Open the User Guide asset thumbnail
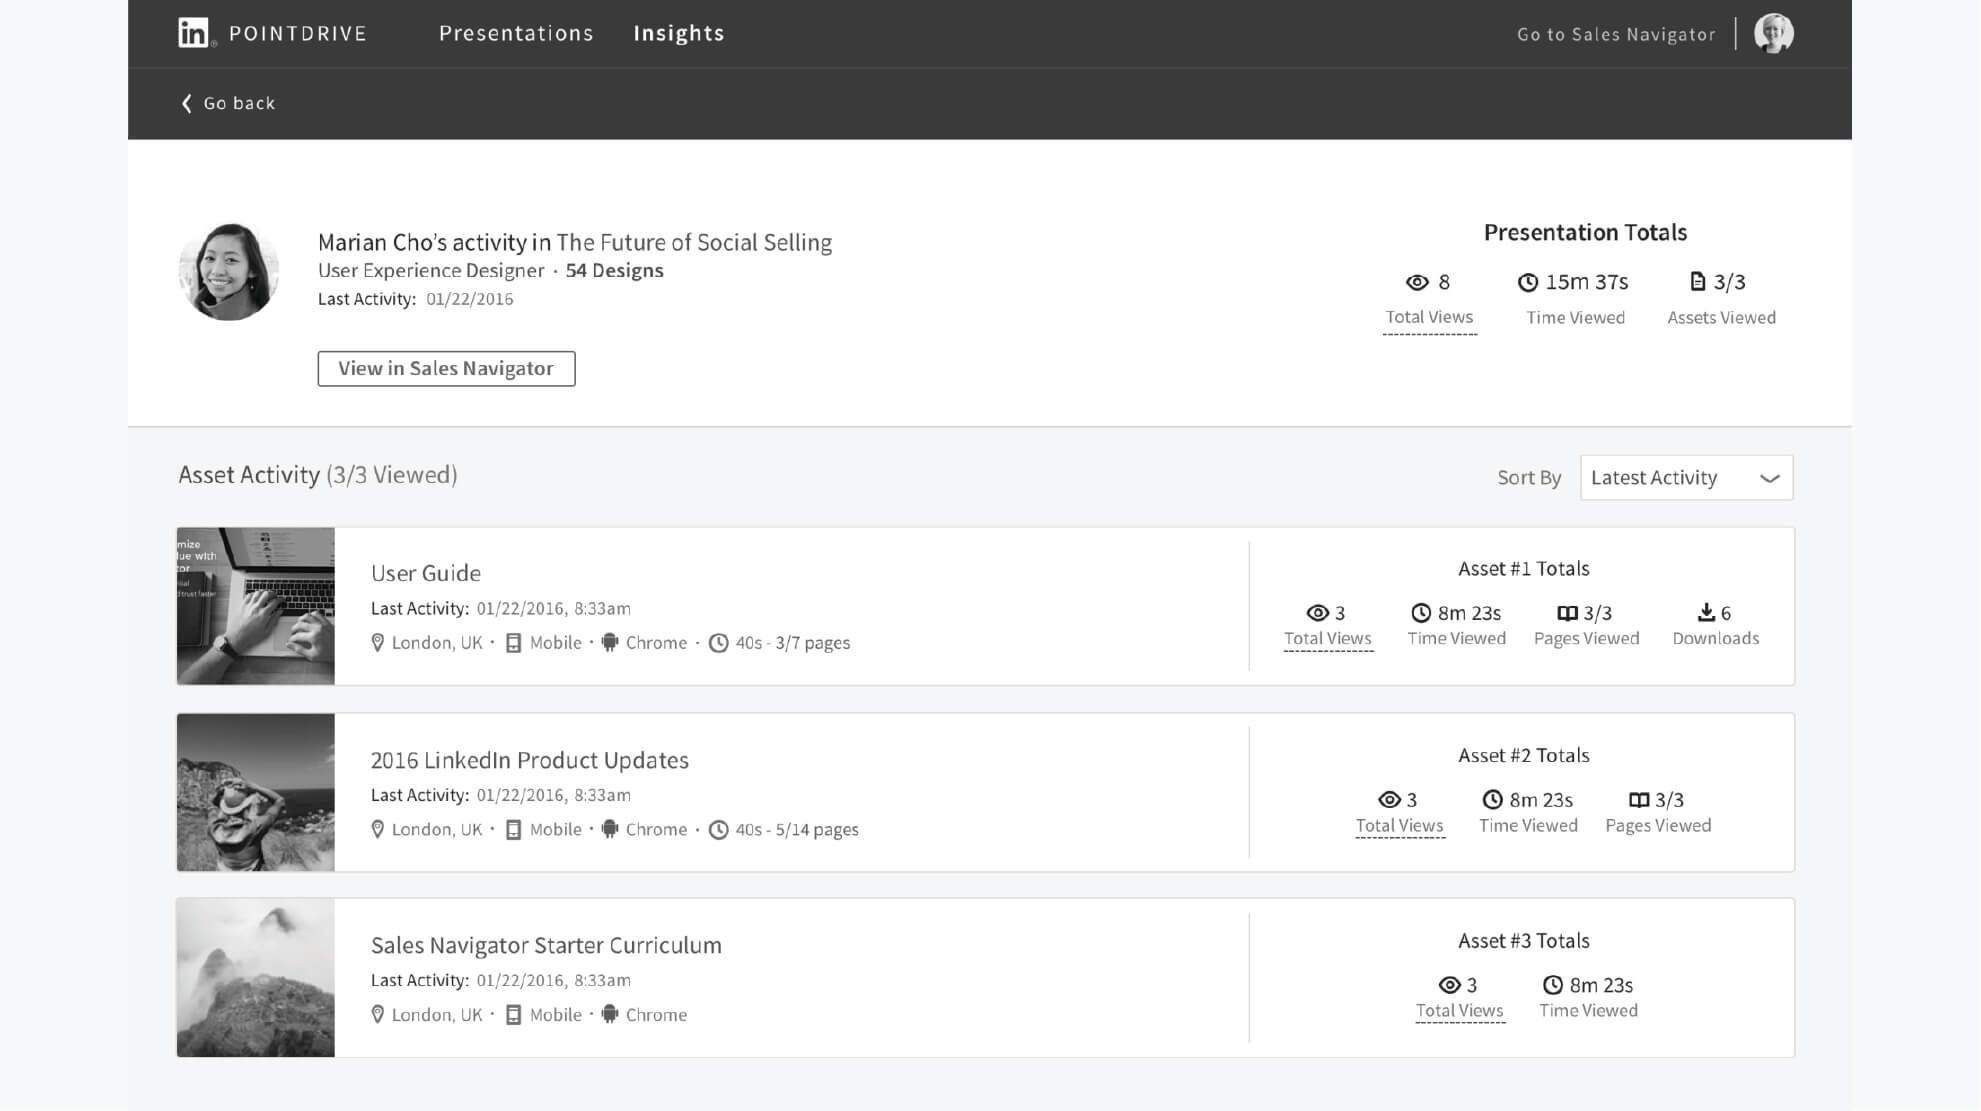The width and height of the screenshot is (1981, 1111). point(256,606)
